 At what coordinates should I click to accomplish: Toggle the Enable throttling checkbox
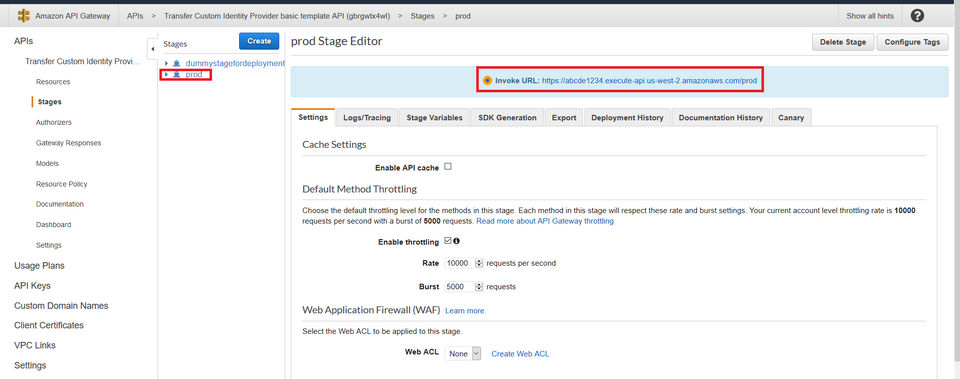pyautogui.click(x=448, y=241)
